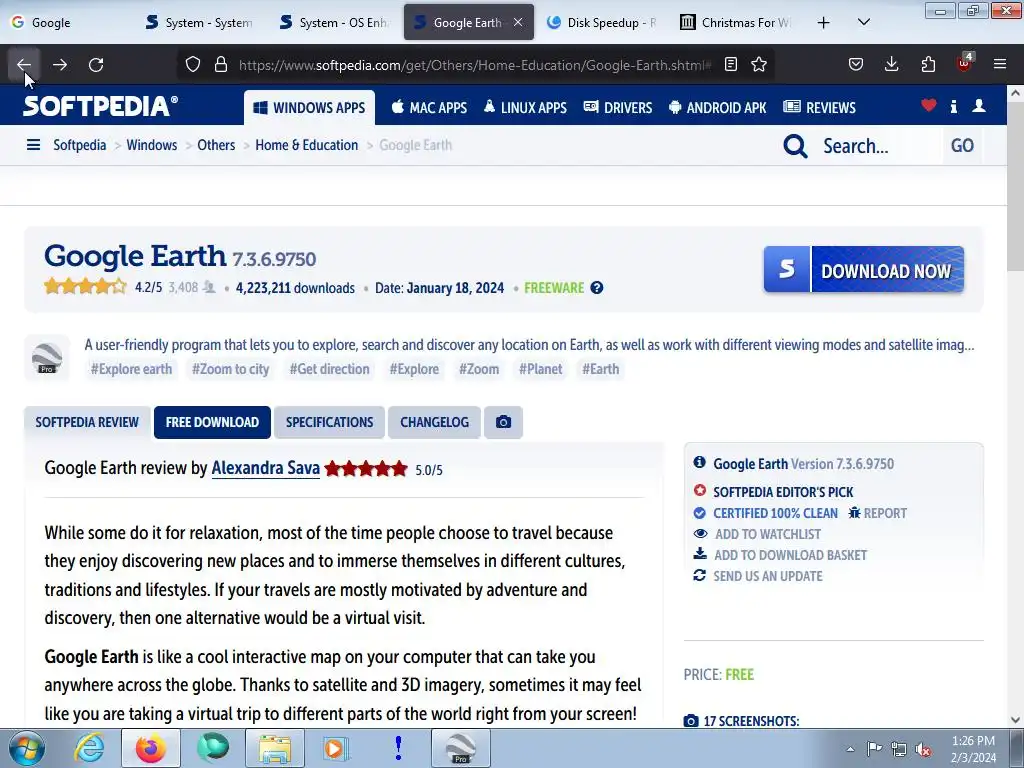Toggle reader view icon in address bar
1024x768 pixels.
(x=731, y=64)
